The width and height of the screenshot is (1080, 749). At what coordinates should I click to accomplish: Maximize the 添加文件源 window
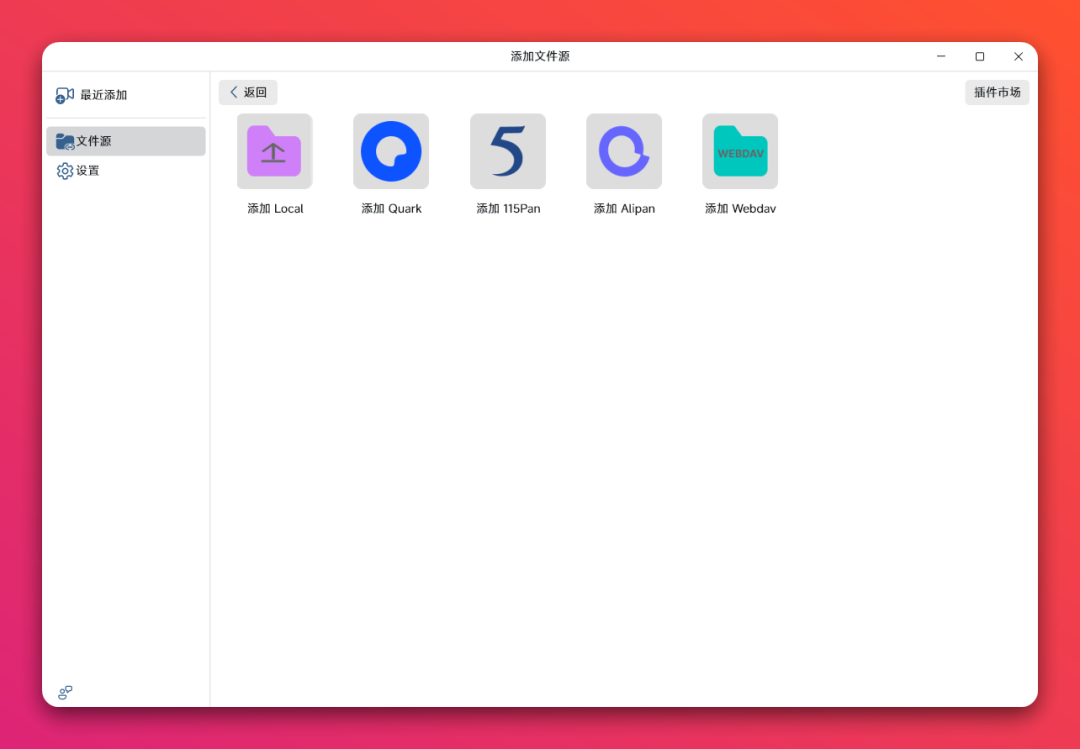pyautogui.click(x=979, y=57)
